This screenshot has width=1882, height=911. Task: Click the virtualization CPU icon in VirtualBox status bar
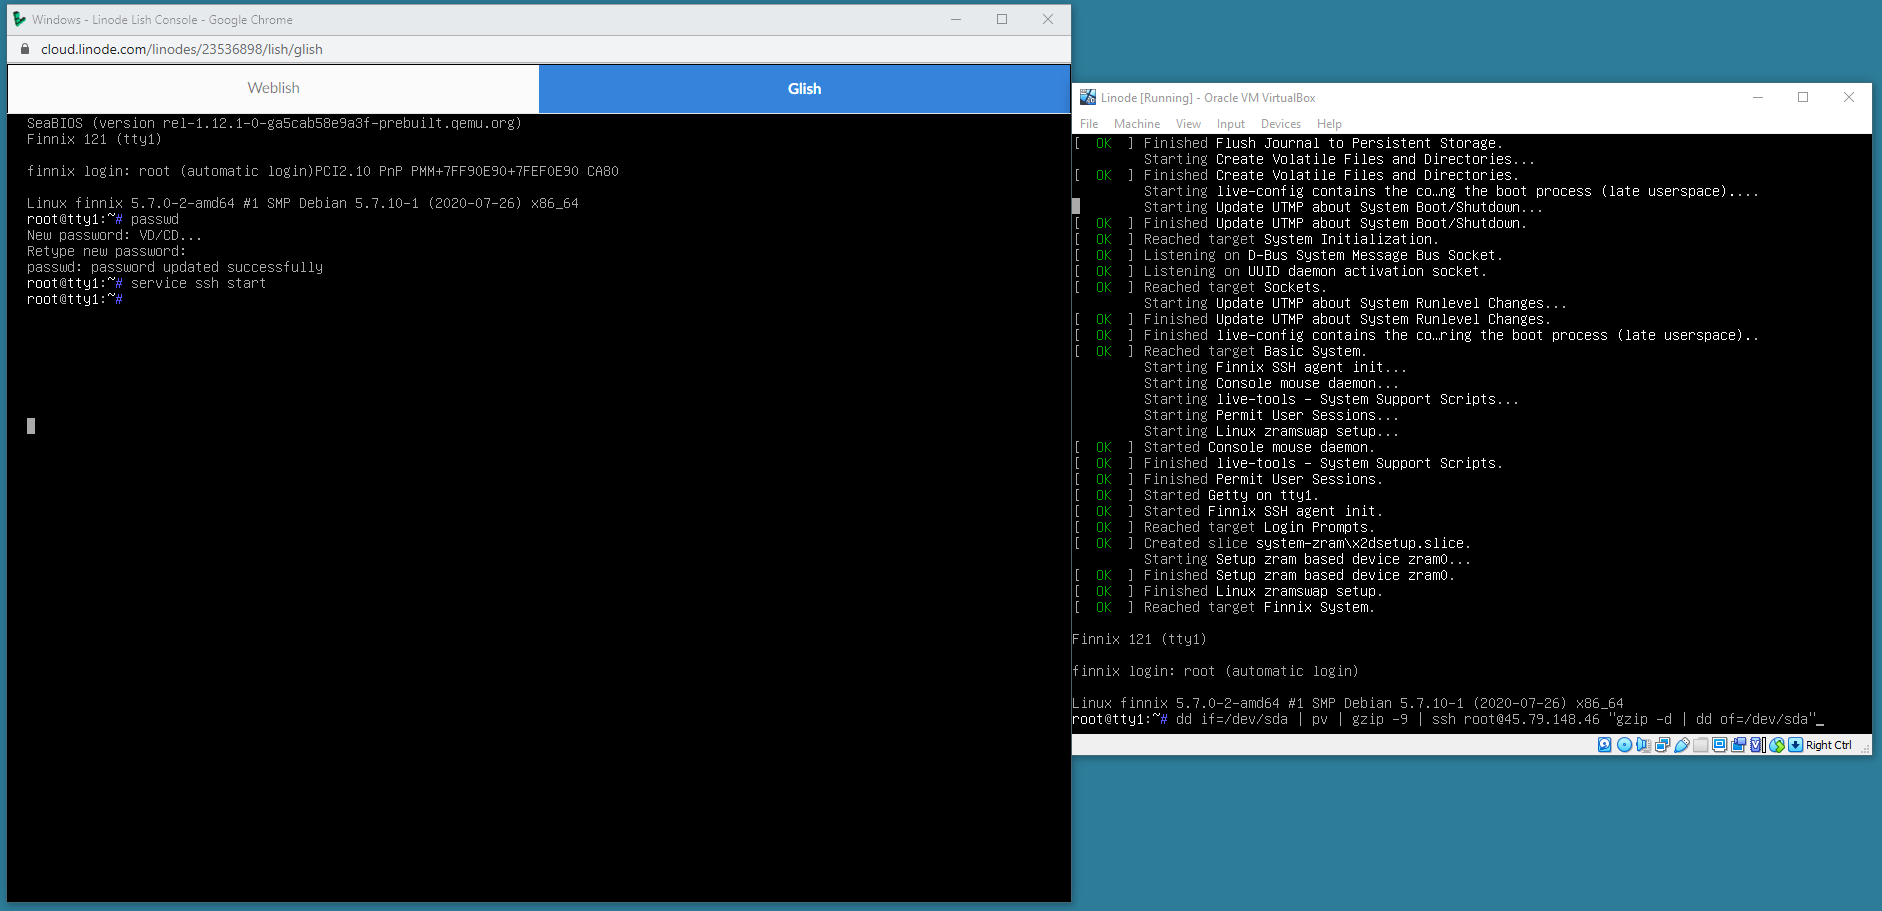tap(1757, 744)
